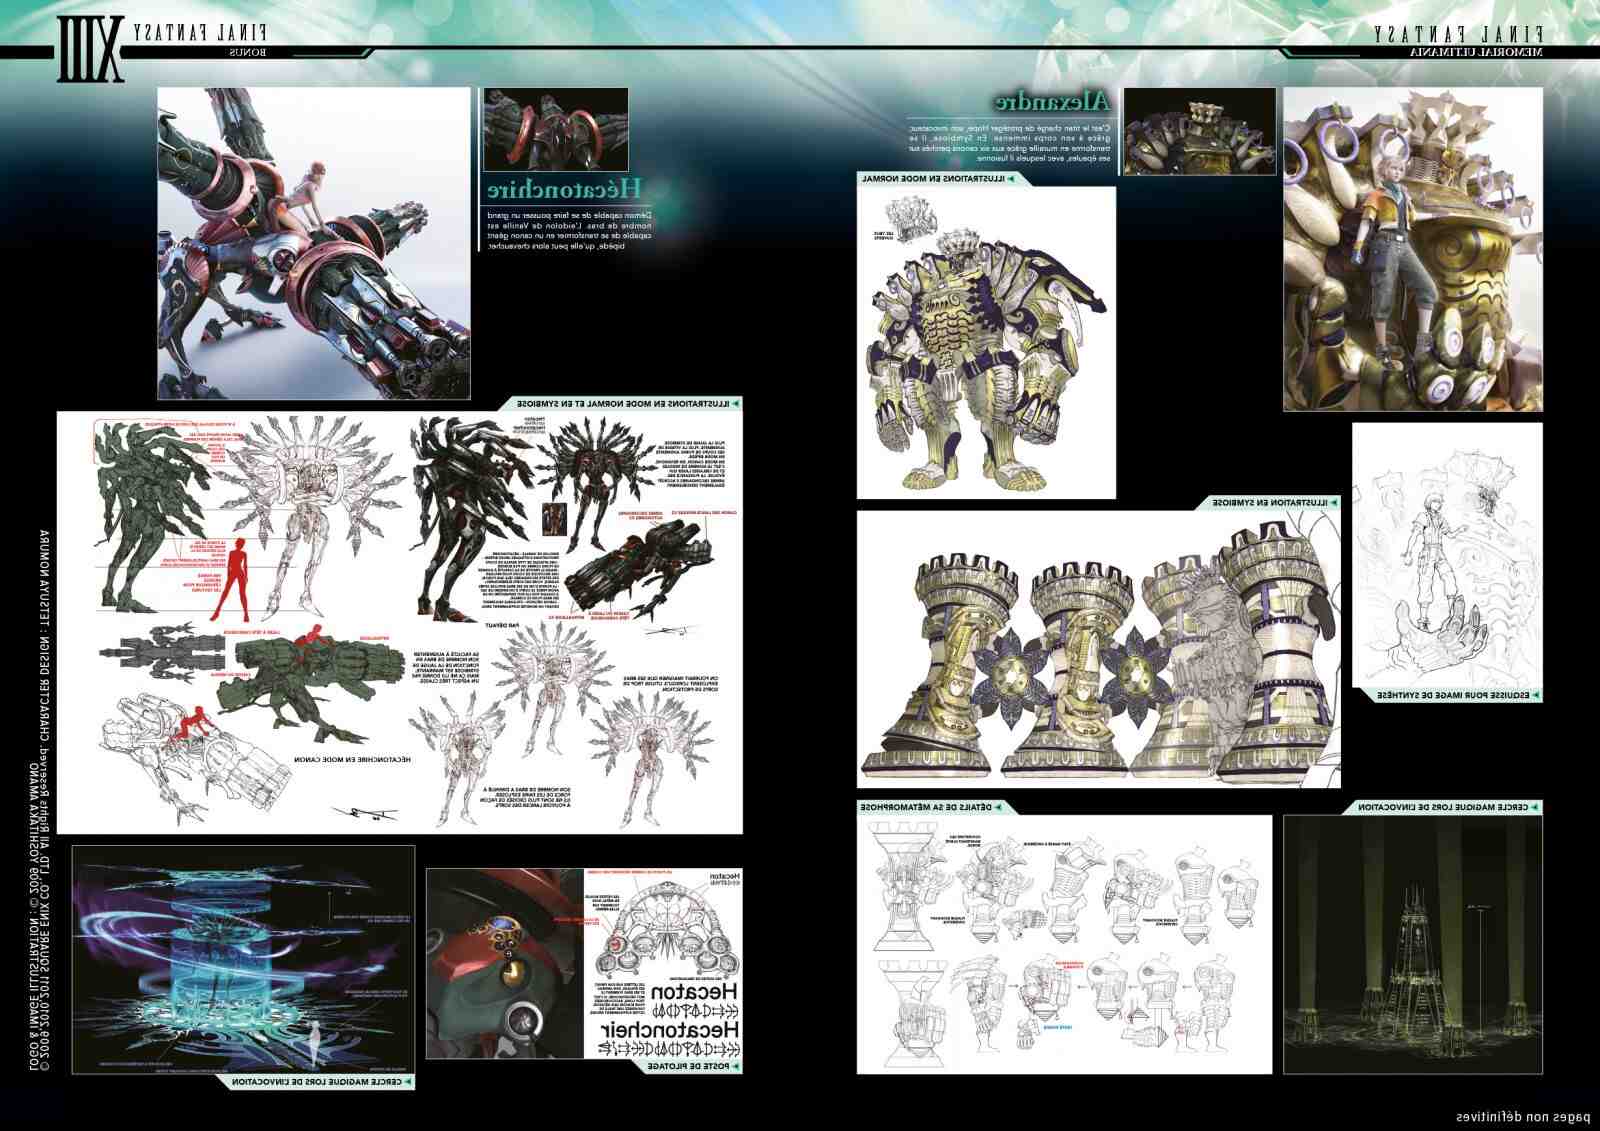The height and width of the screenshot is (1131, 1600).
Task: Click the "Final Fantasy Memorial Ultimania" header text
Action: tap(1461, 40)
